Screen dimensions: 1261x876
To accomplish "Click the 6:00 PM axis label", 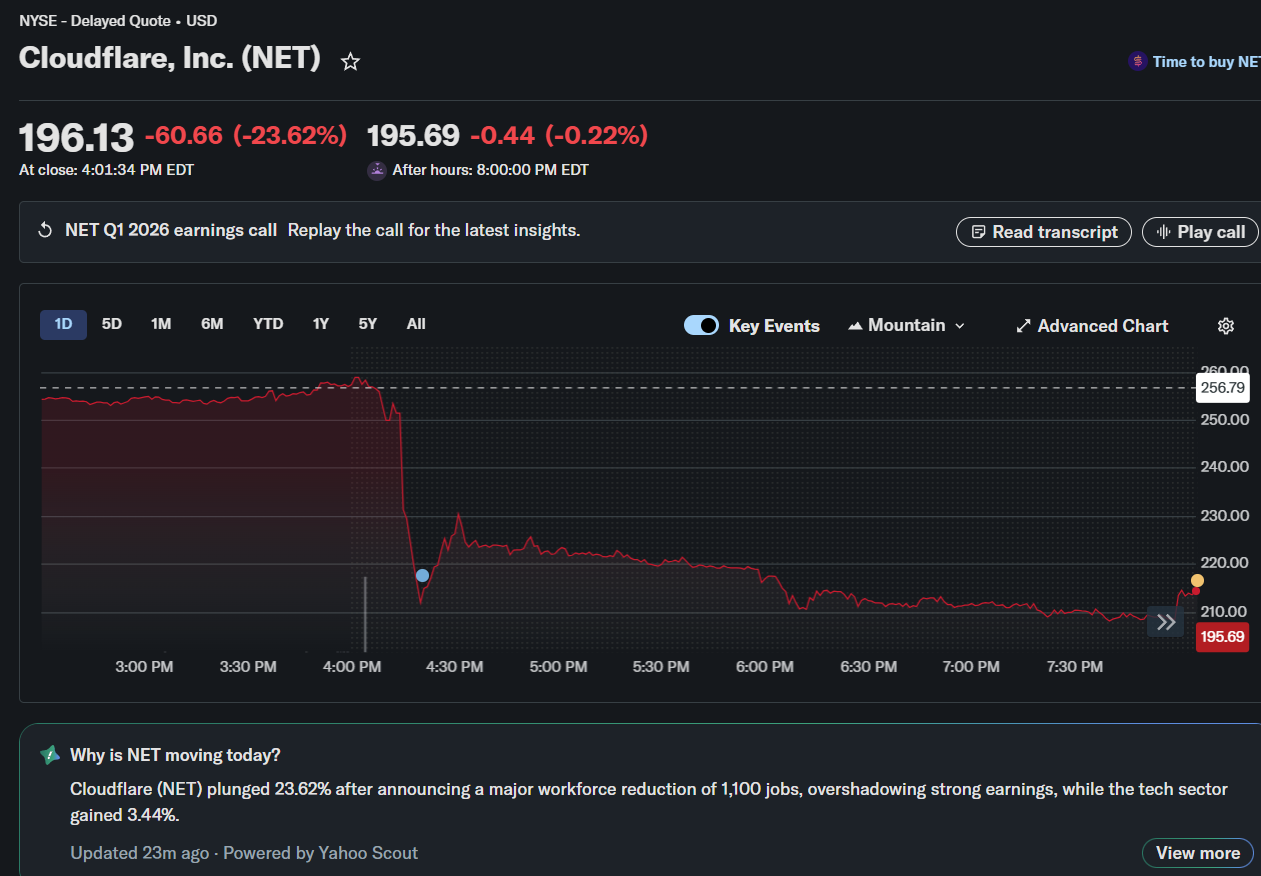I will tap(764, 667).
